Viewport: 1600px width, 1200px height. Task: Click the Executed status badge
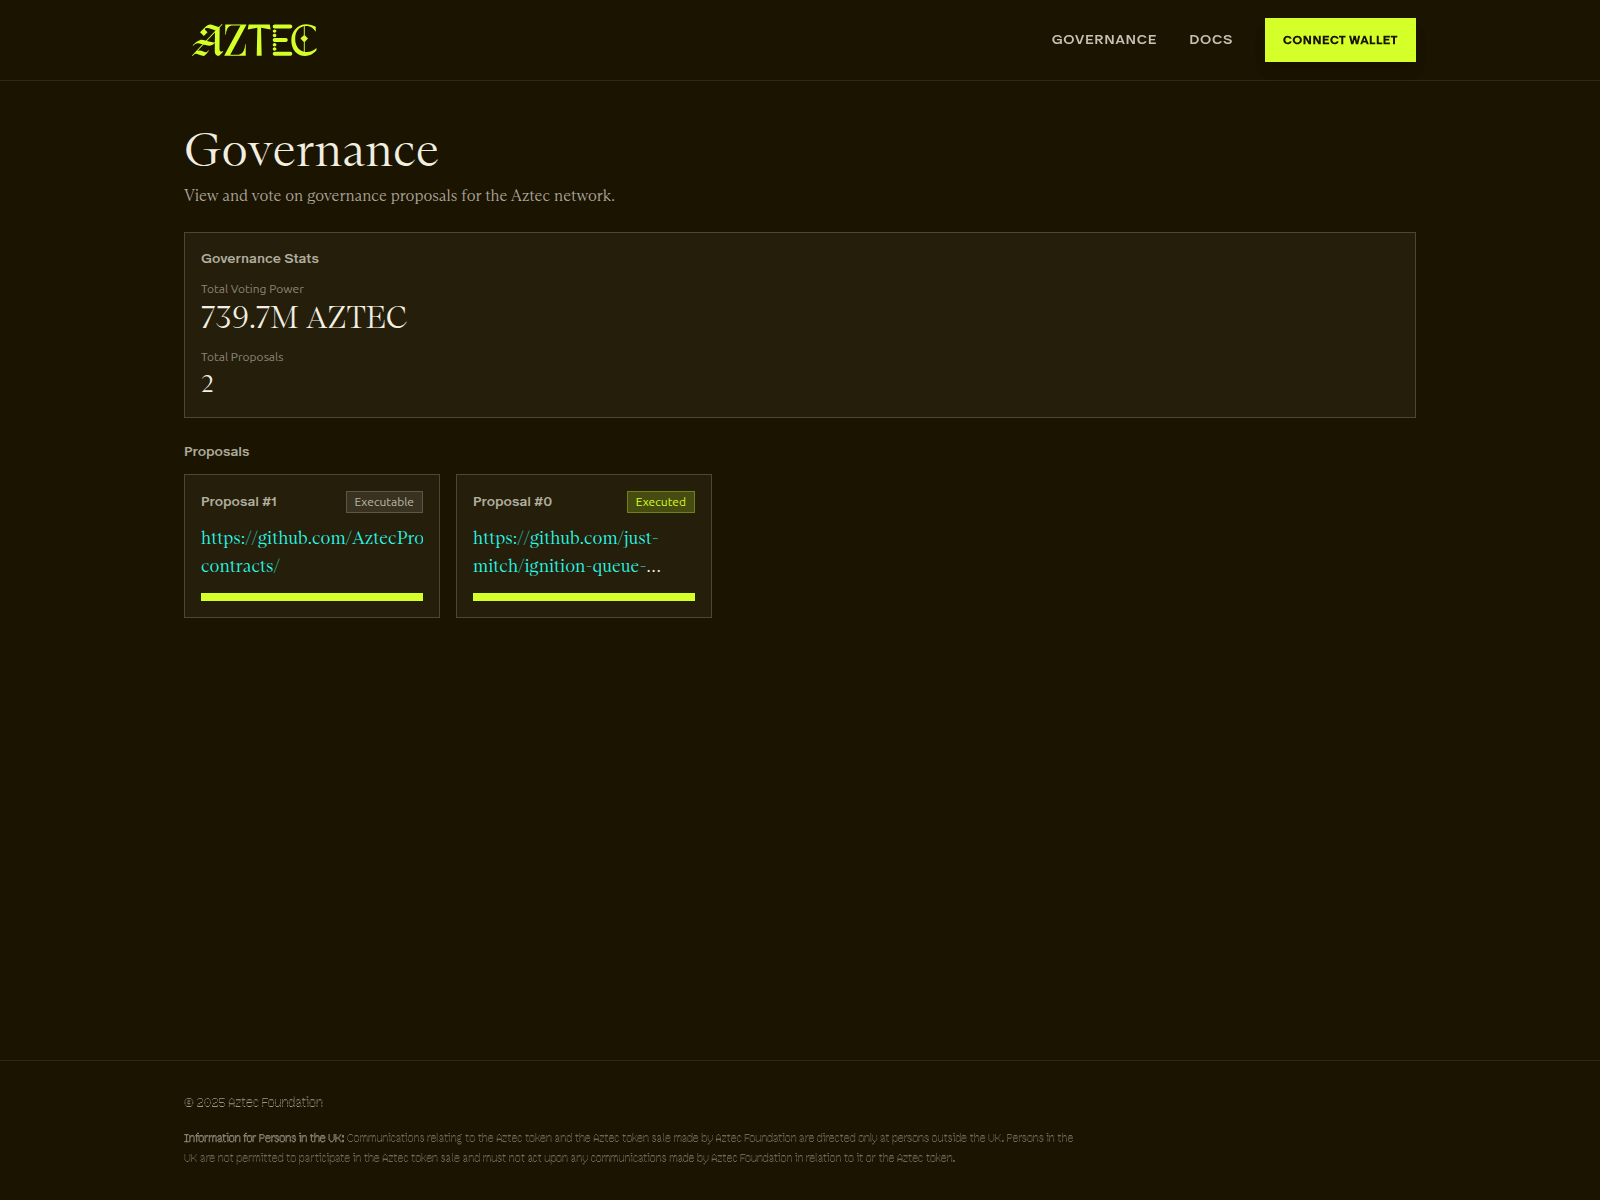coord(660,501)
